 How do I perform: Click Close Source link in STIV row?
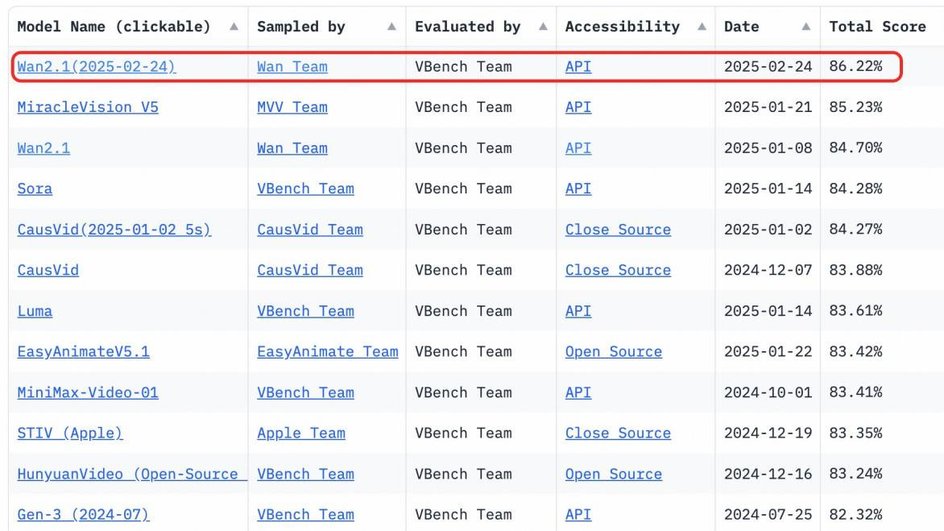point(618,433)
